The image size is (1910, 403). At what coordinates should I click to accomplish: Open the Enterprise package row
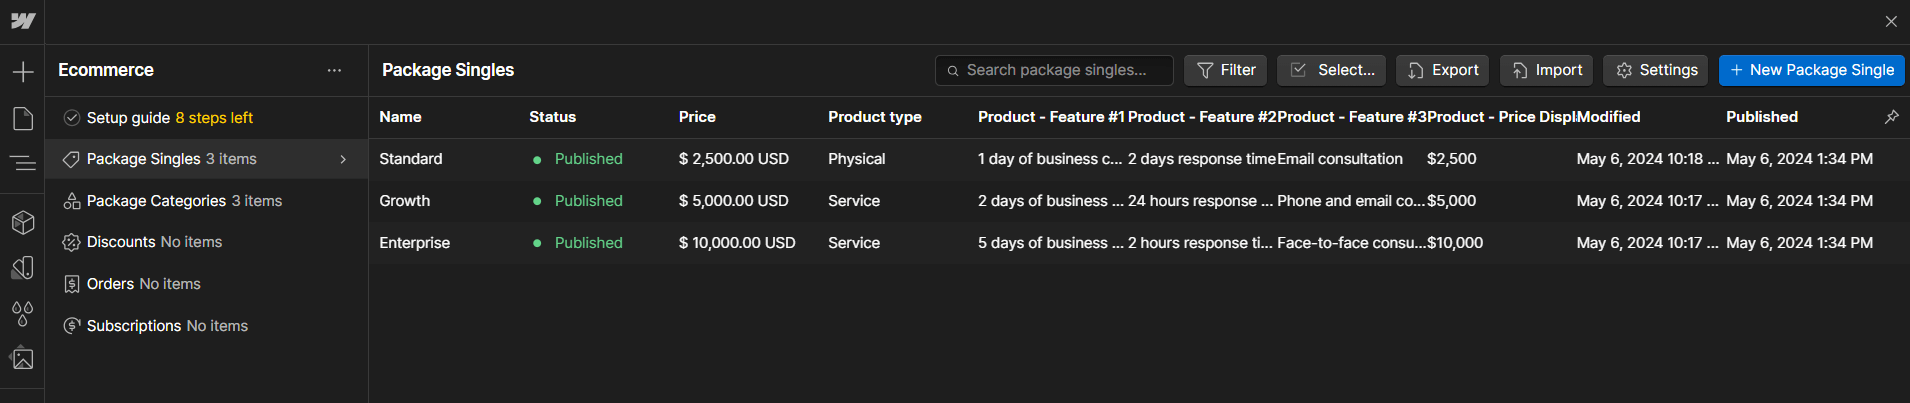pyautogui.click(x=414, y=243)
